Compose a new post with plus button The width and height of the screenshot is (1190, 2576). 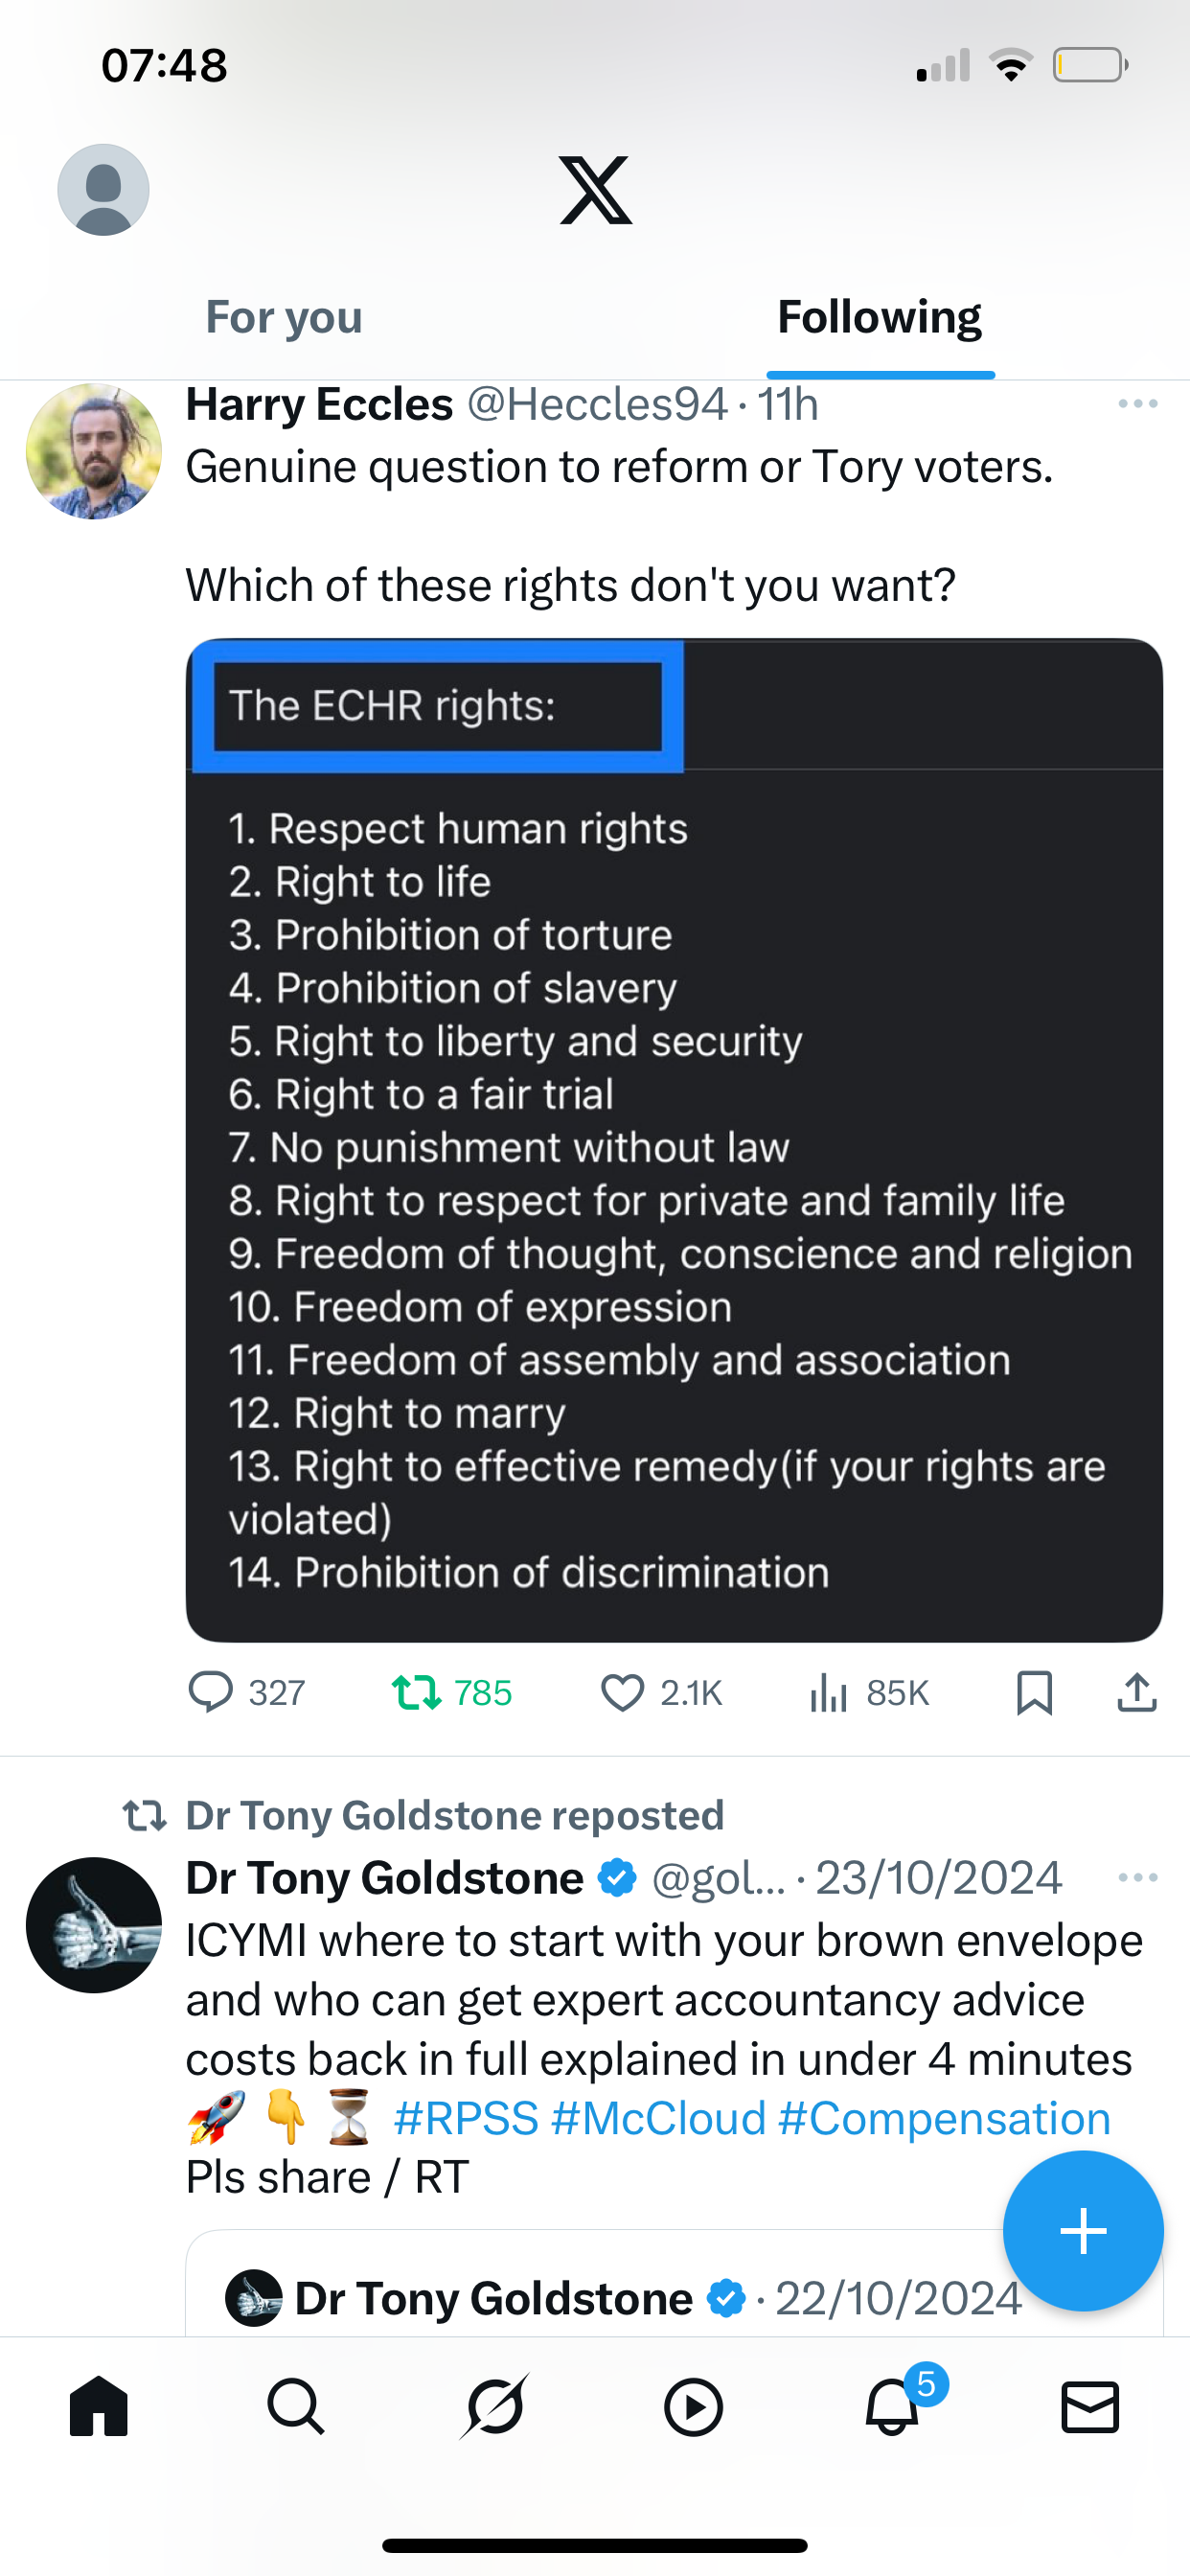[1083, 2231]
